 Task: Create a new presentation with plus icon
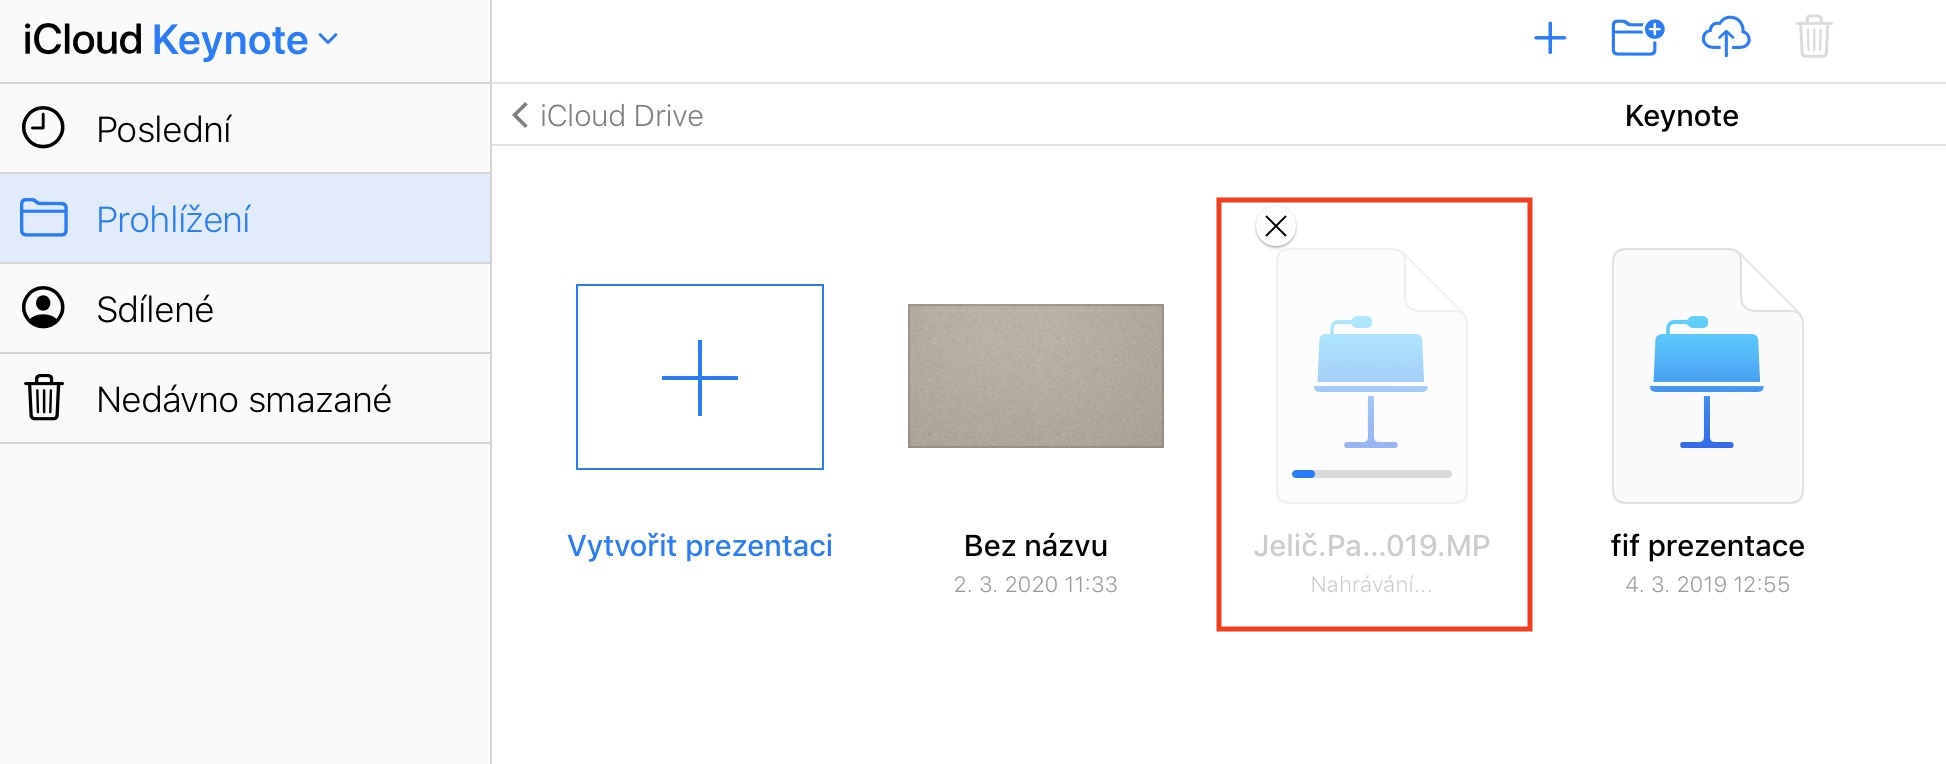(1550, 39)
